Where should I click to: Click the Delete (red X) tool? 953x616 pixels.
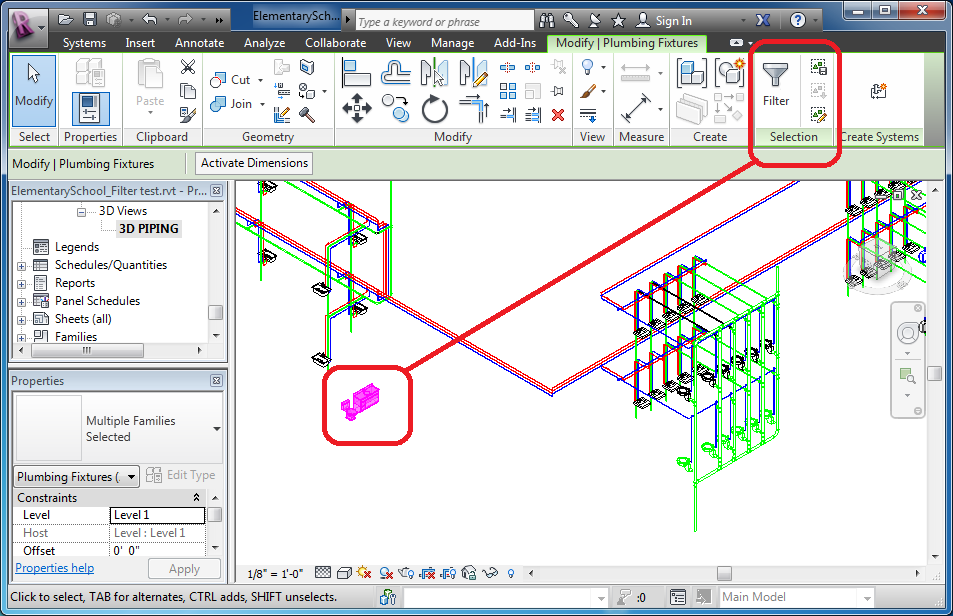click(558, 114)
